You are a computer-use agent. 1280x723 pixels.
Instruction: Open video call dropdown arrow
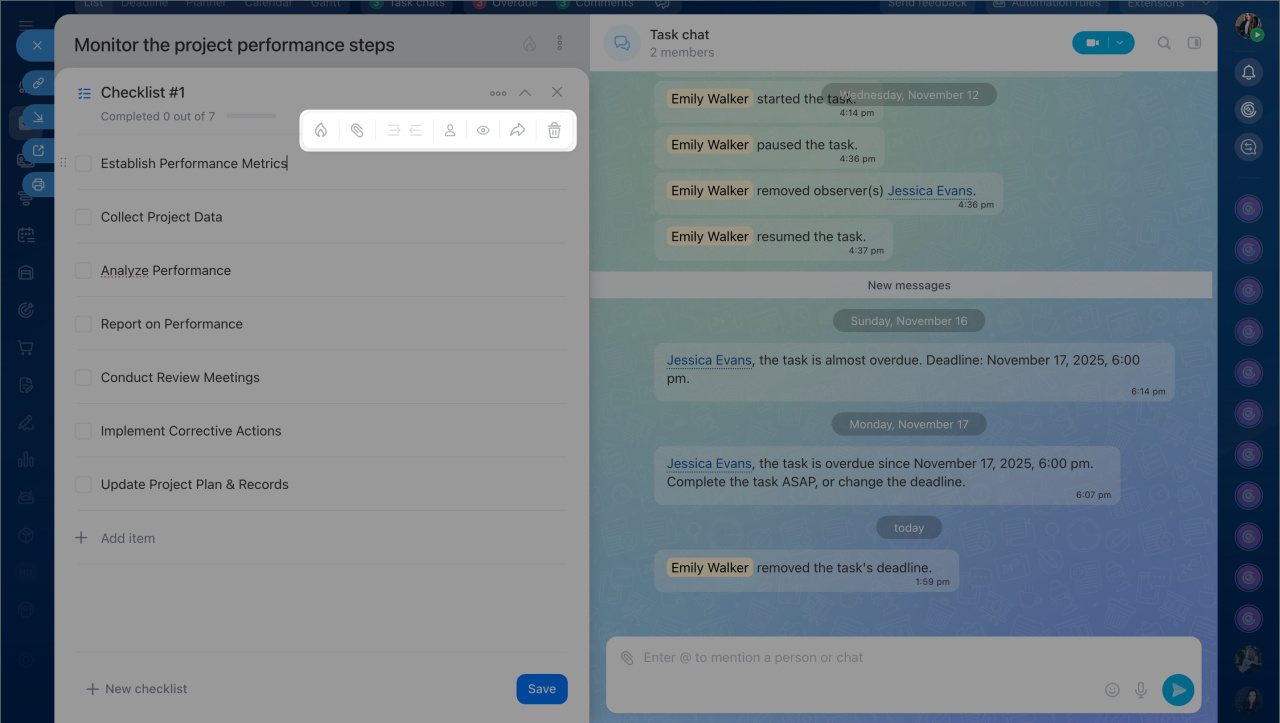[1121, 43]
